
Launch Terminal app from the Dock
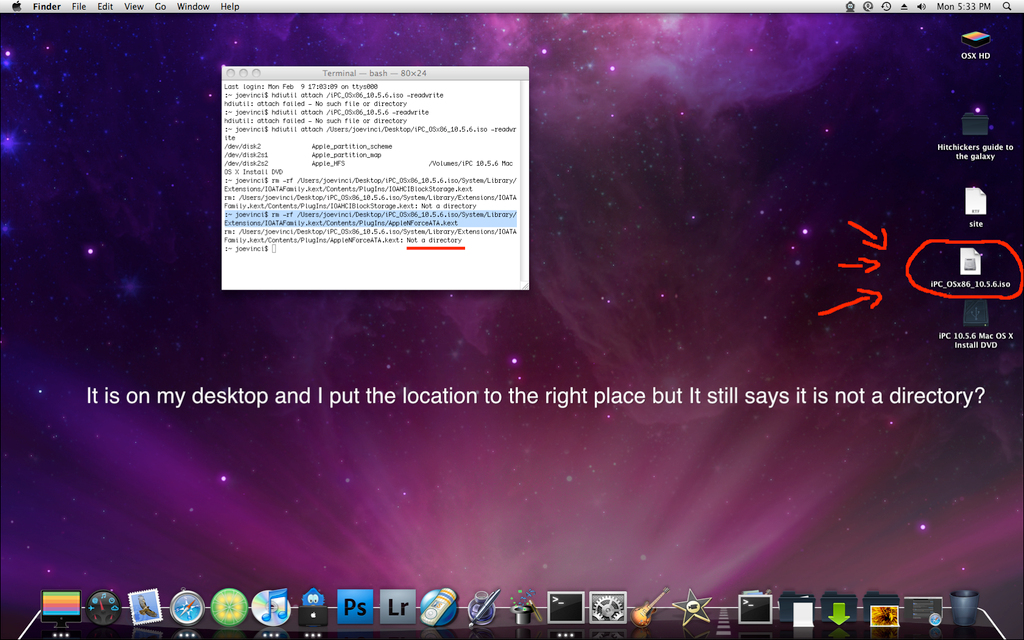click(x=566, y=607)
